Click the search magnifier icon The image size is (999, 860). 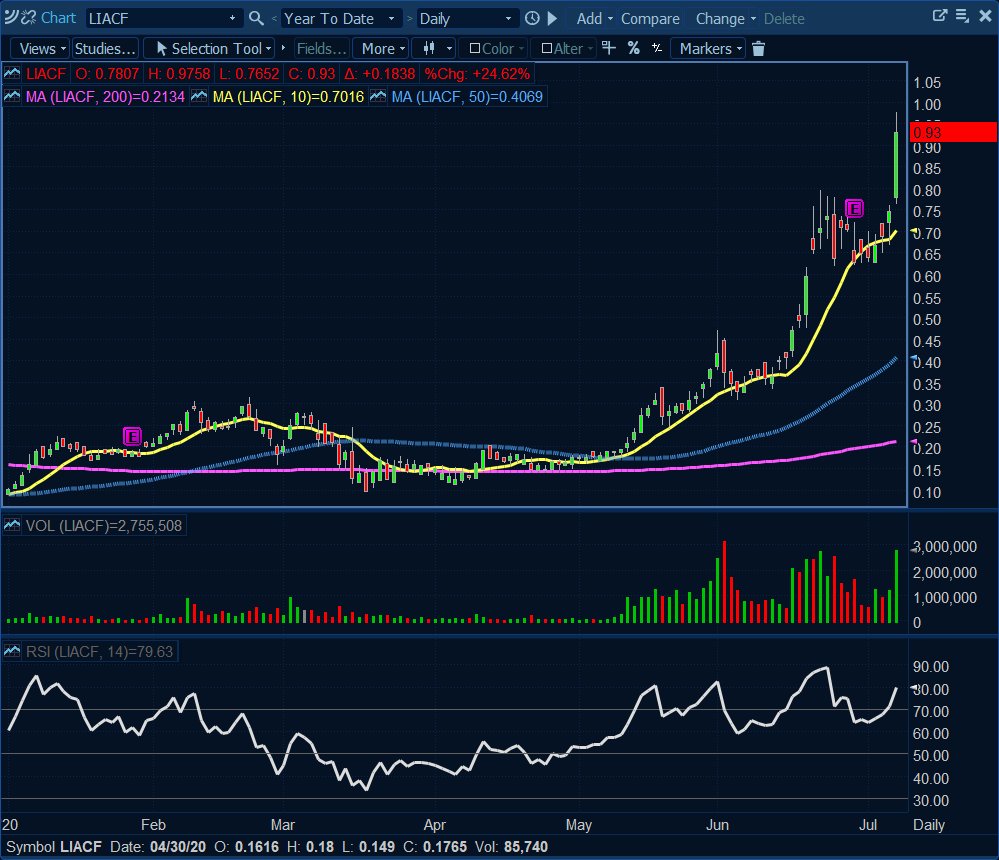[256, 18]
